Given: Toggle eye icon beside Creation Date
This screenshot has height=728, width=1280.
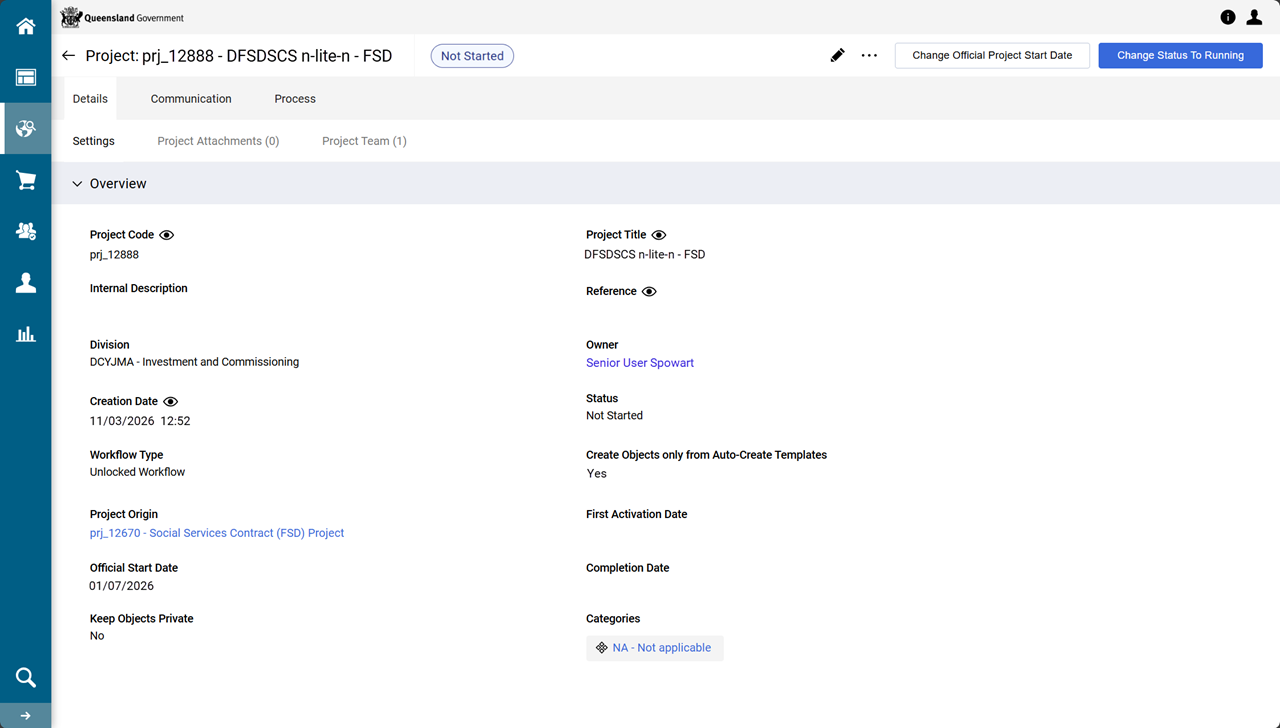Looking at the screenshot, I should pyautogui.click(x=171, y=402).
